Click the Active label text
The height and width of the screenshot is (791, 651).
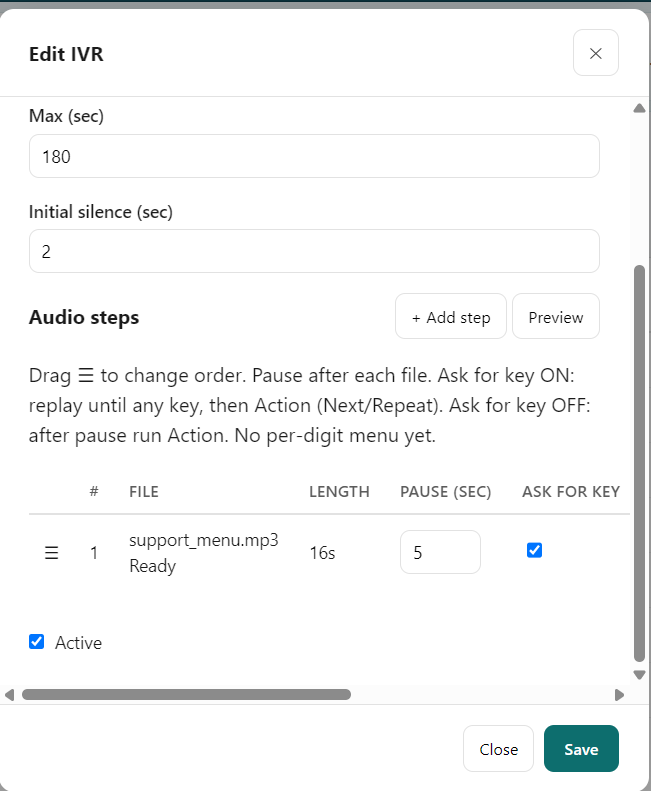(78, 643)
